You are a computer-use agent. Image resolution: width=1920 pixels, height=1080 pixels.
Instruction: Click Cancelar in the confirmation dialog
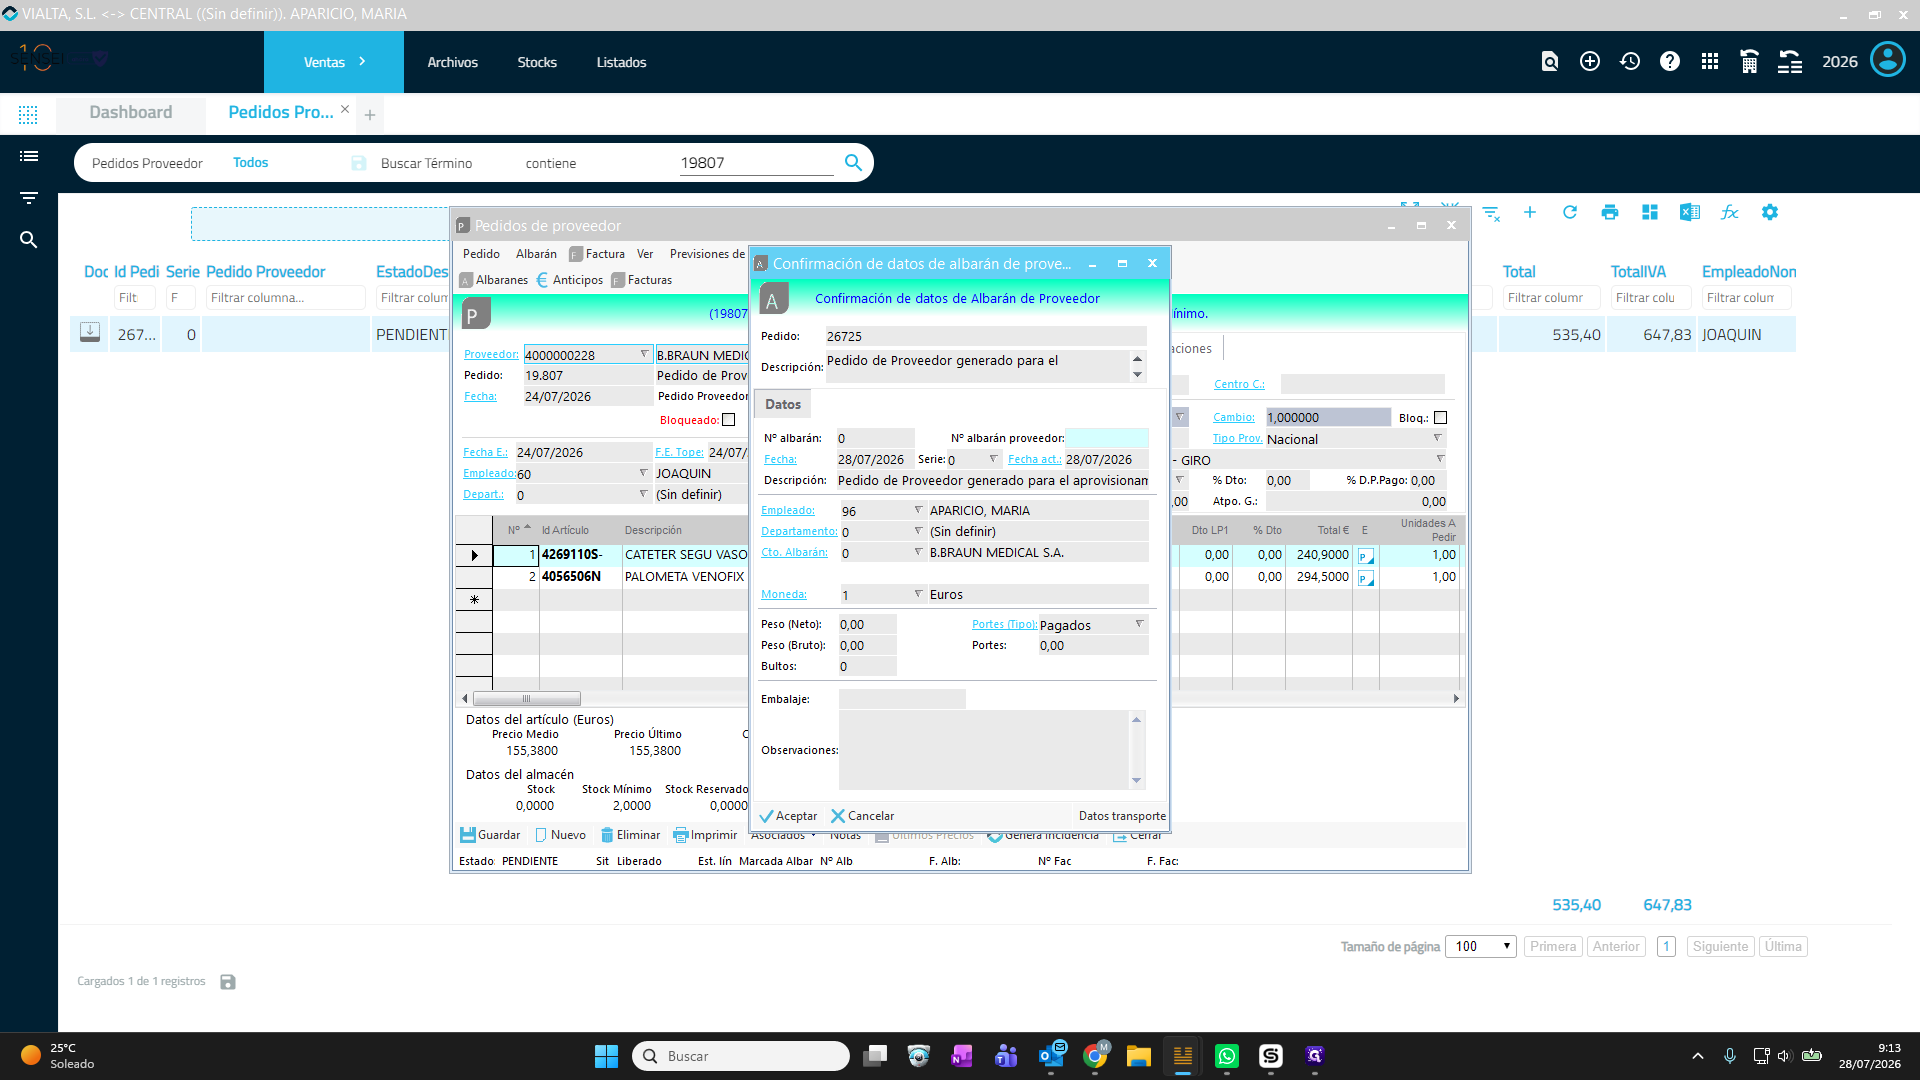tap(863, 816)
